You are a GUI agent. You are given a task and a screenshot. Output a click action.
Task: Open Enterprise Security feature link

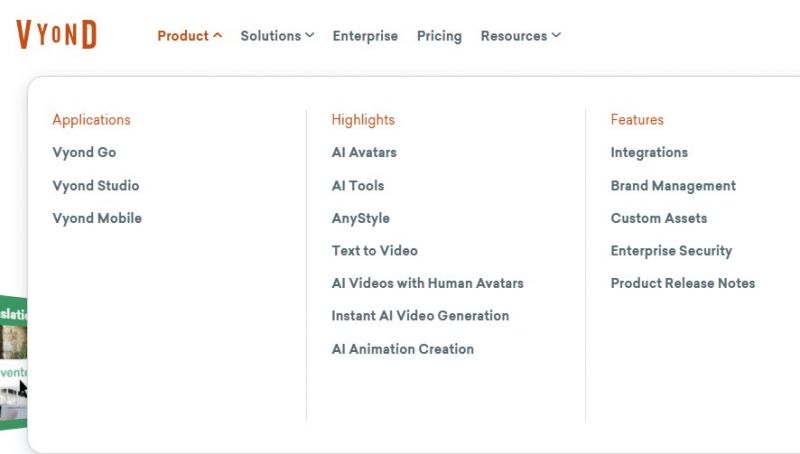click(671, 250)
